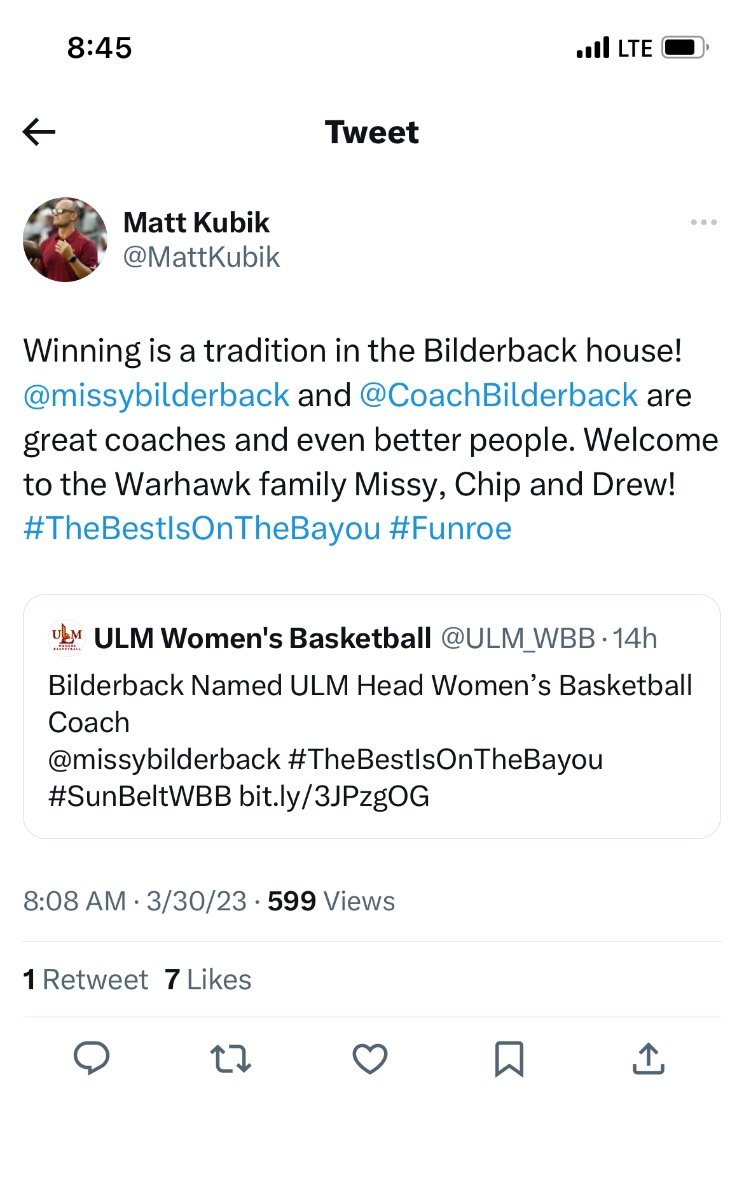Tap the reply speech bubble icon

pyautogui.click(x=92, y=1058)
